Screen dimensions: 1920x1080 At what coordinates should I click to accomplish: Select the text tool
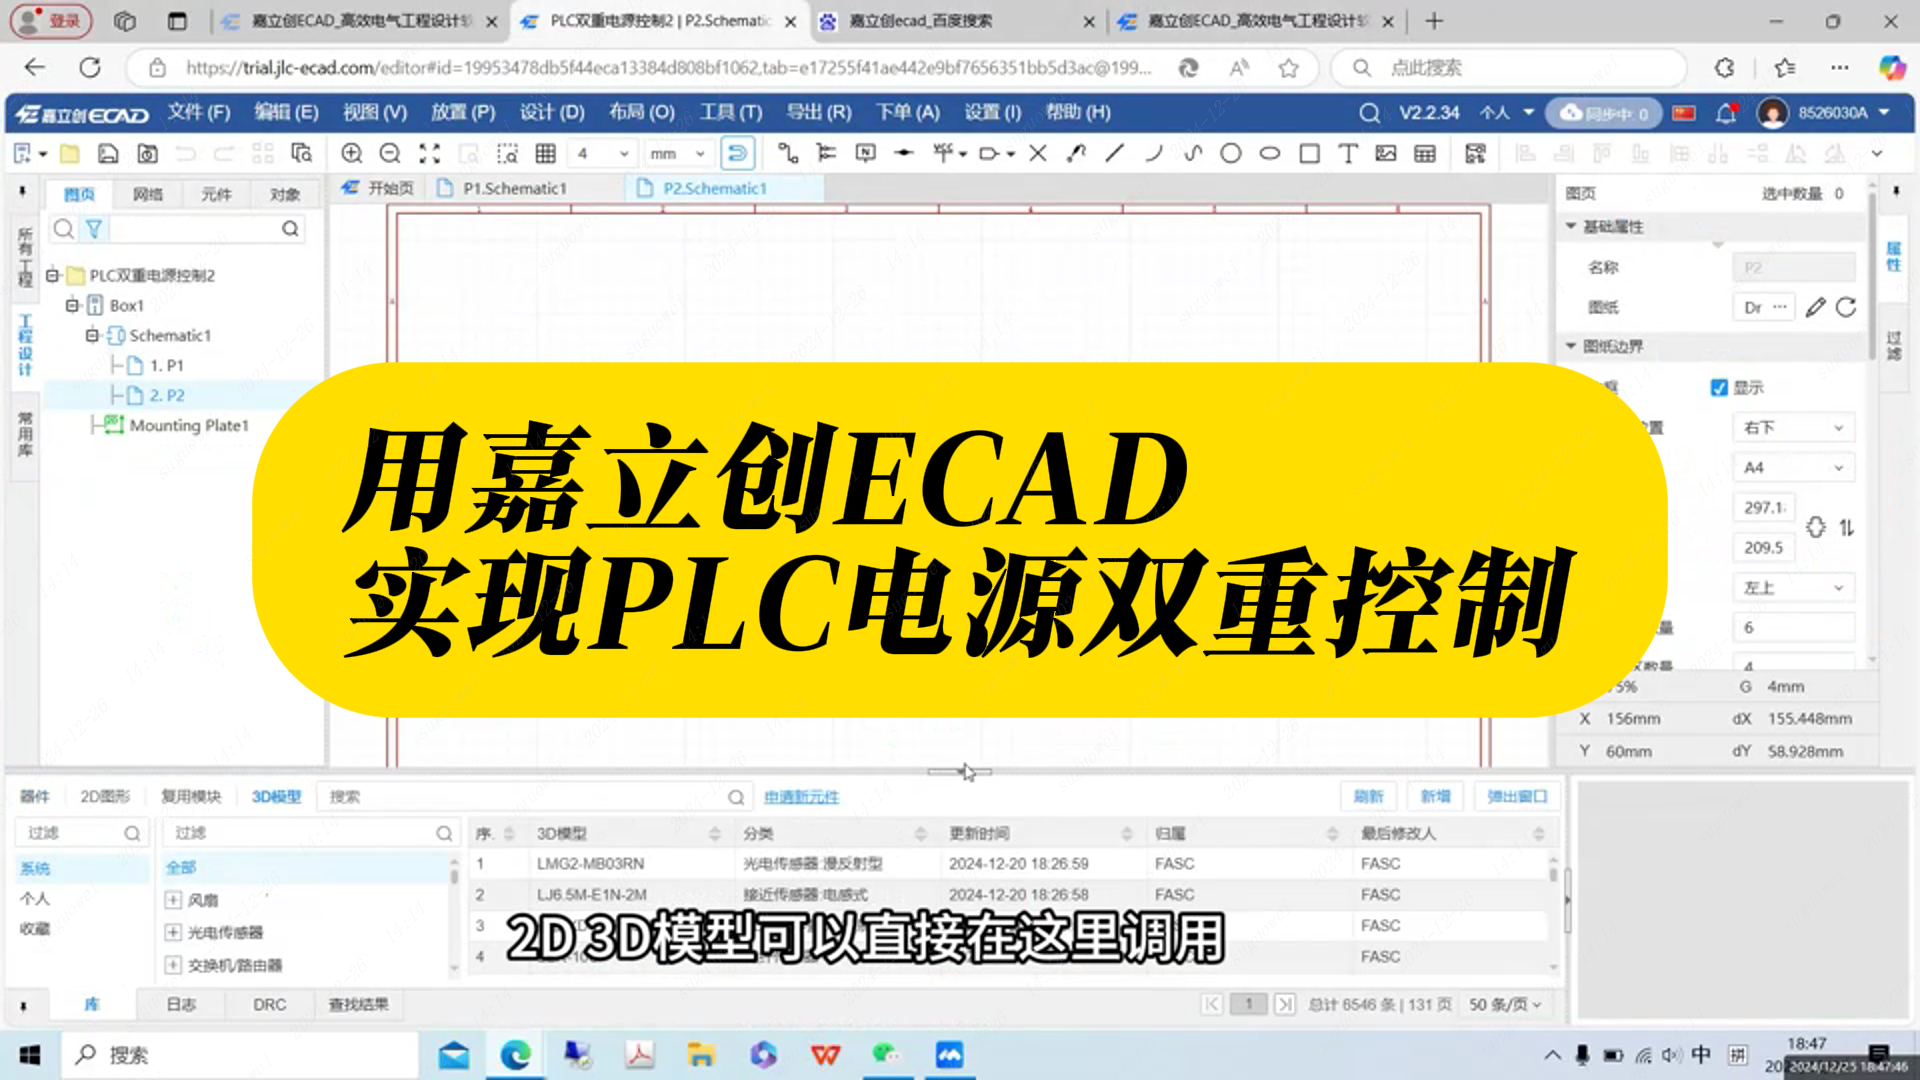(1348, 153)
